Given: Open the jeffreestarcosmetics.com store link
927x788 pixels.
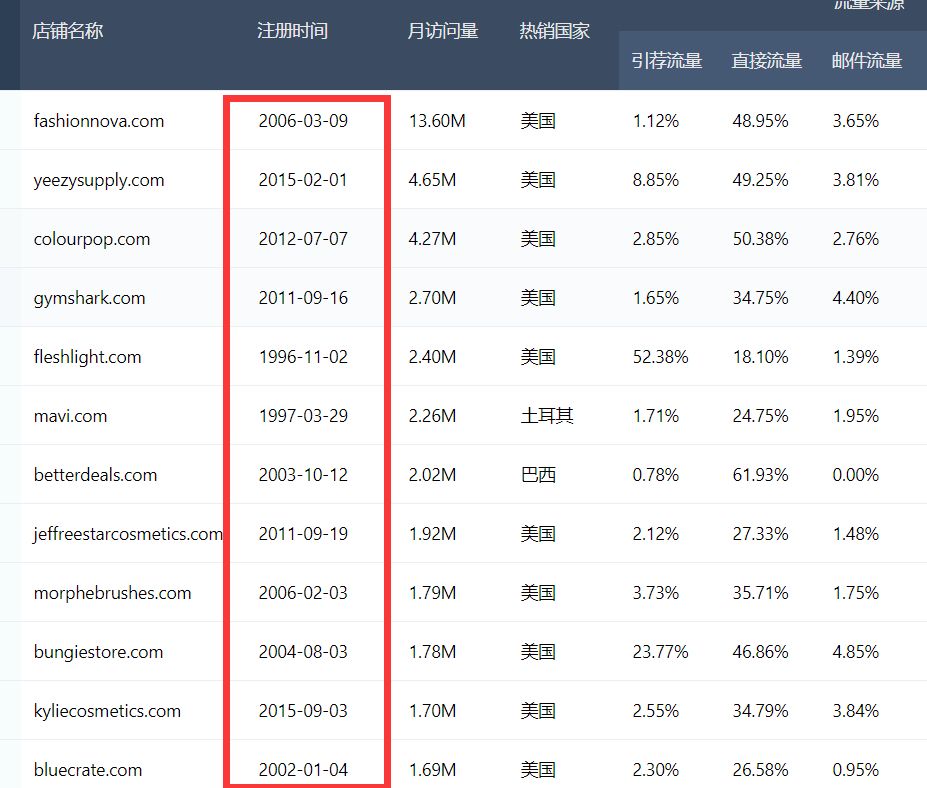Looking at the screenshot, I should coord(128,534).
